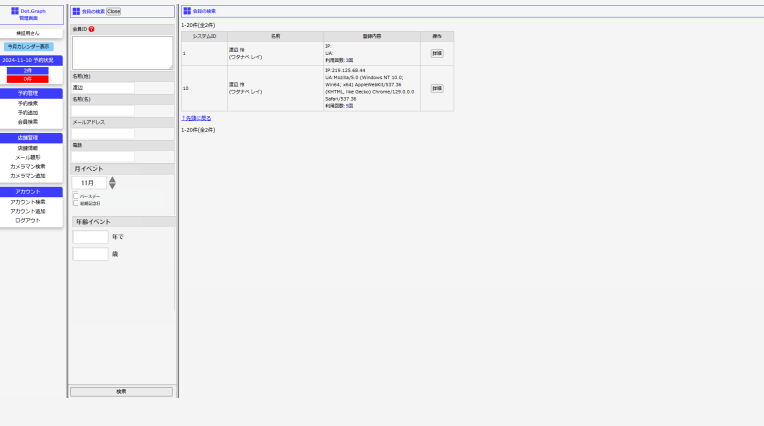Open 詳細 for system ID 1
Image resolution: width=764 pixels, height=426 pixels.
[x=437, y=53]
